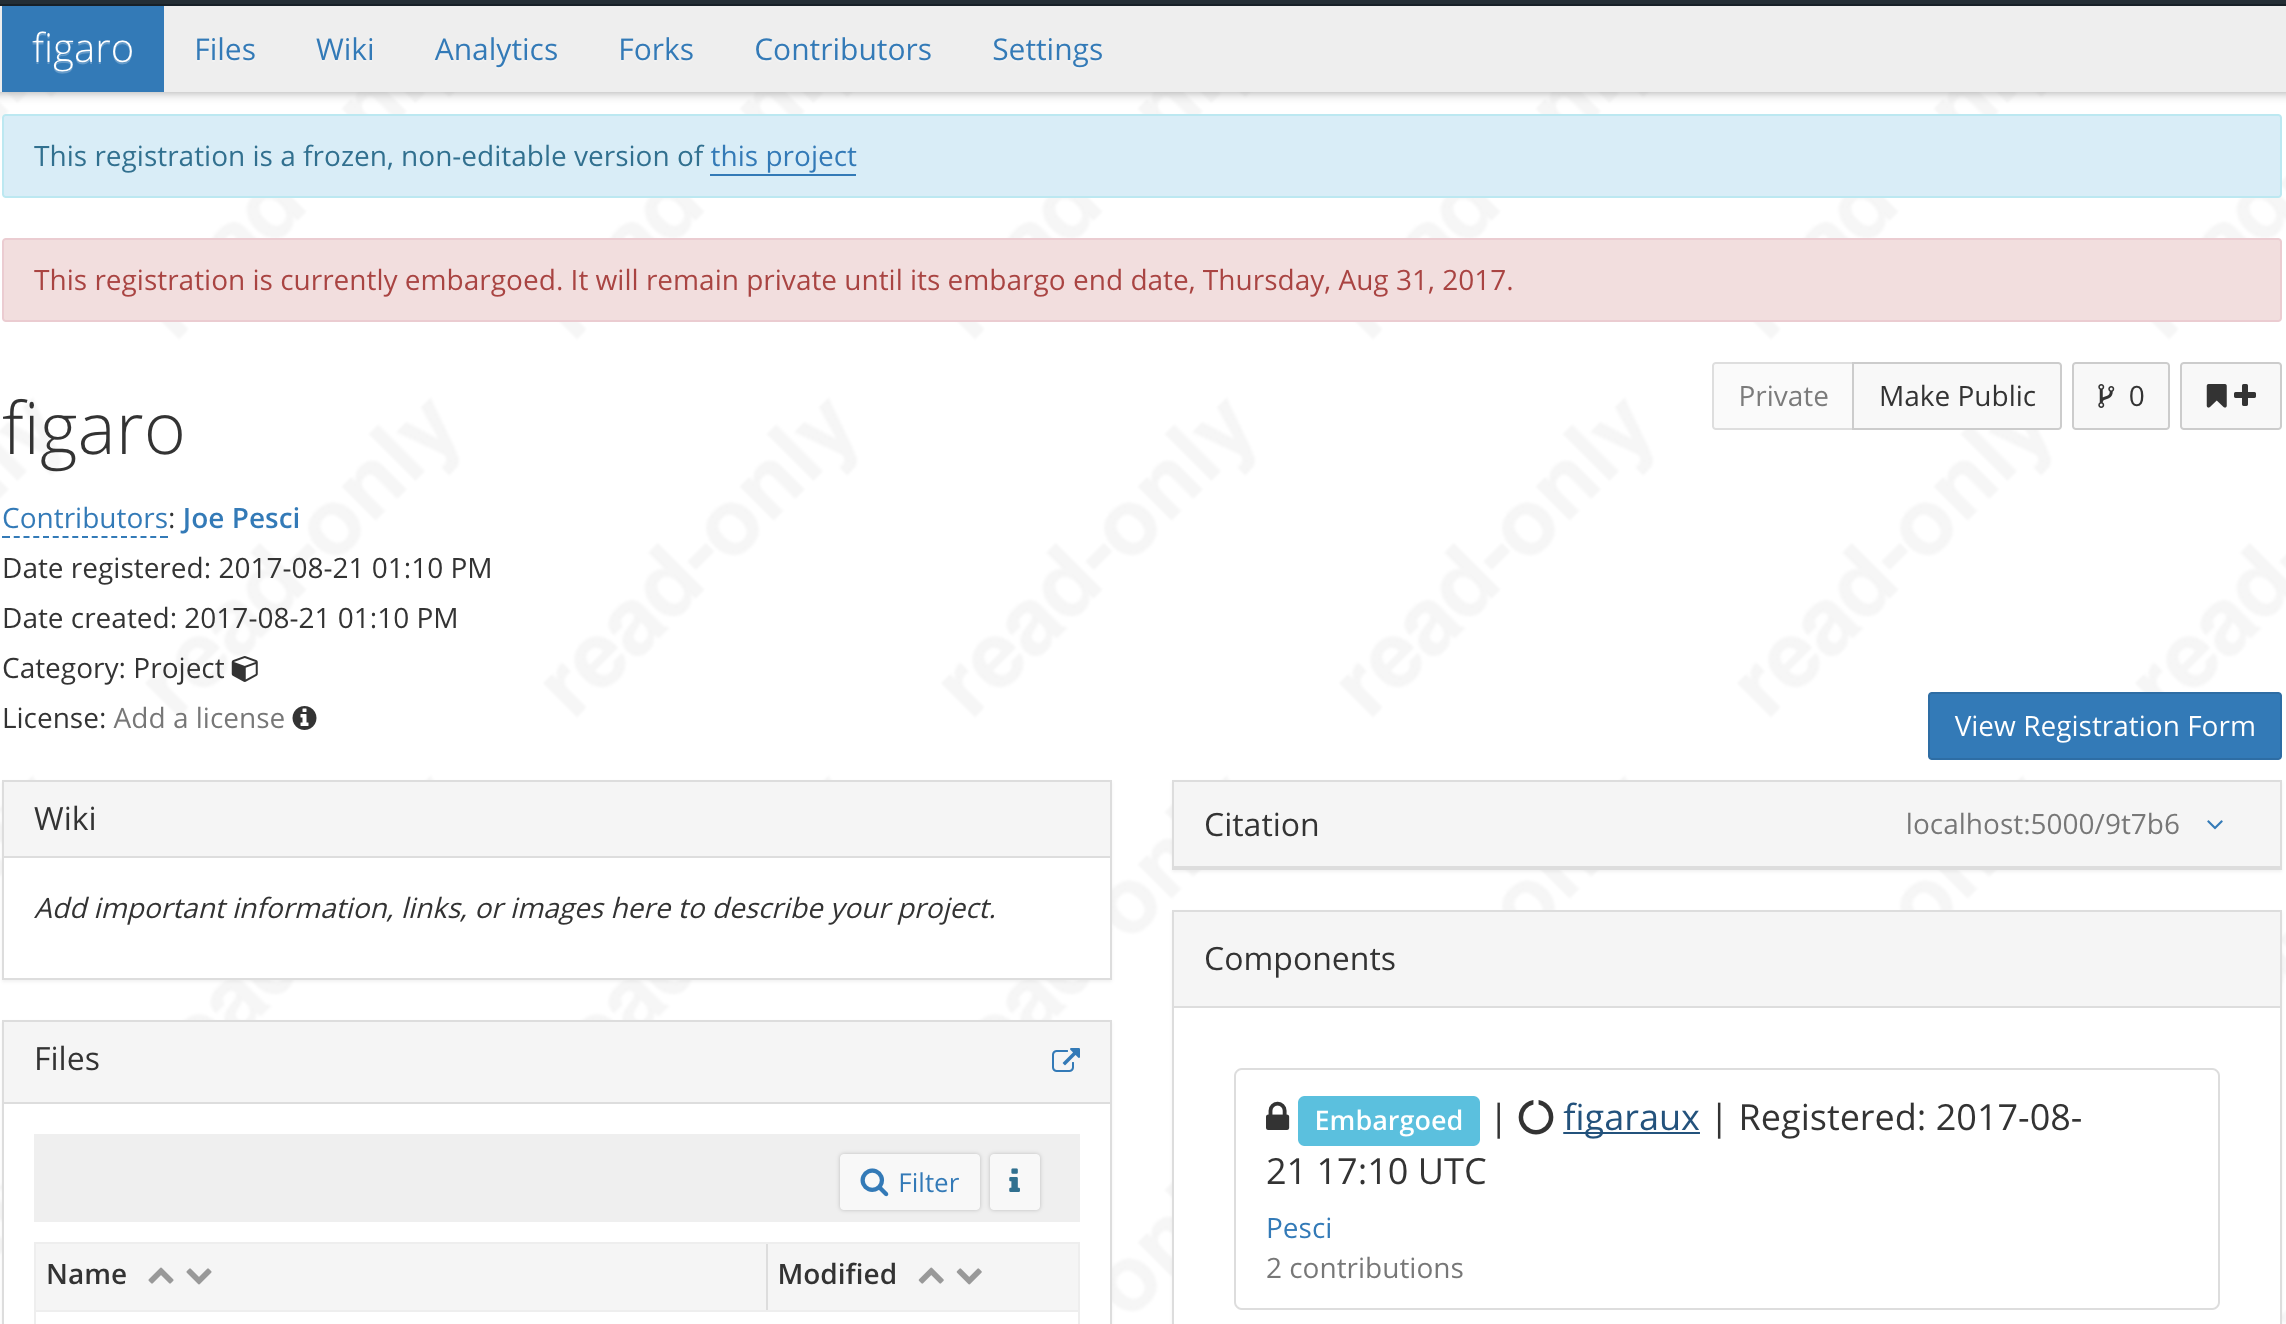Open the figaraux component link
Viewport: 2286px width, 1324px height.
(x=1630, y=1117)
